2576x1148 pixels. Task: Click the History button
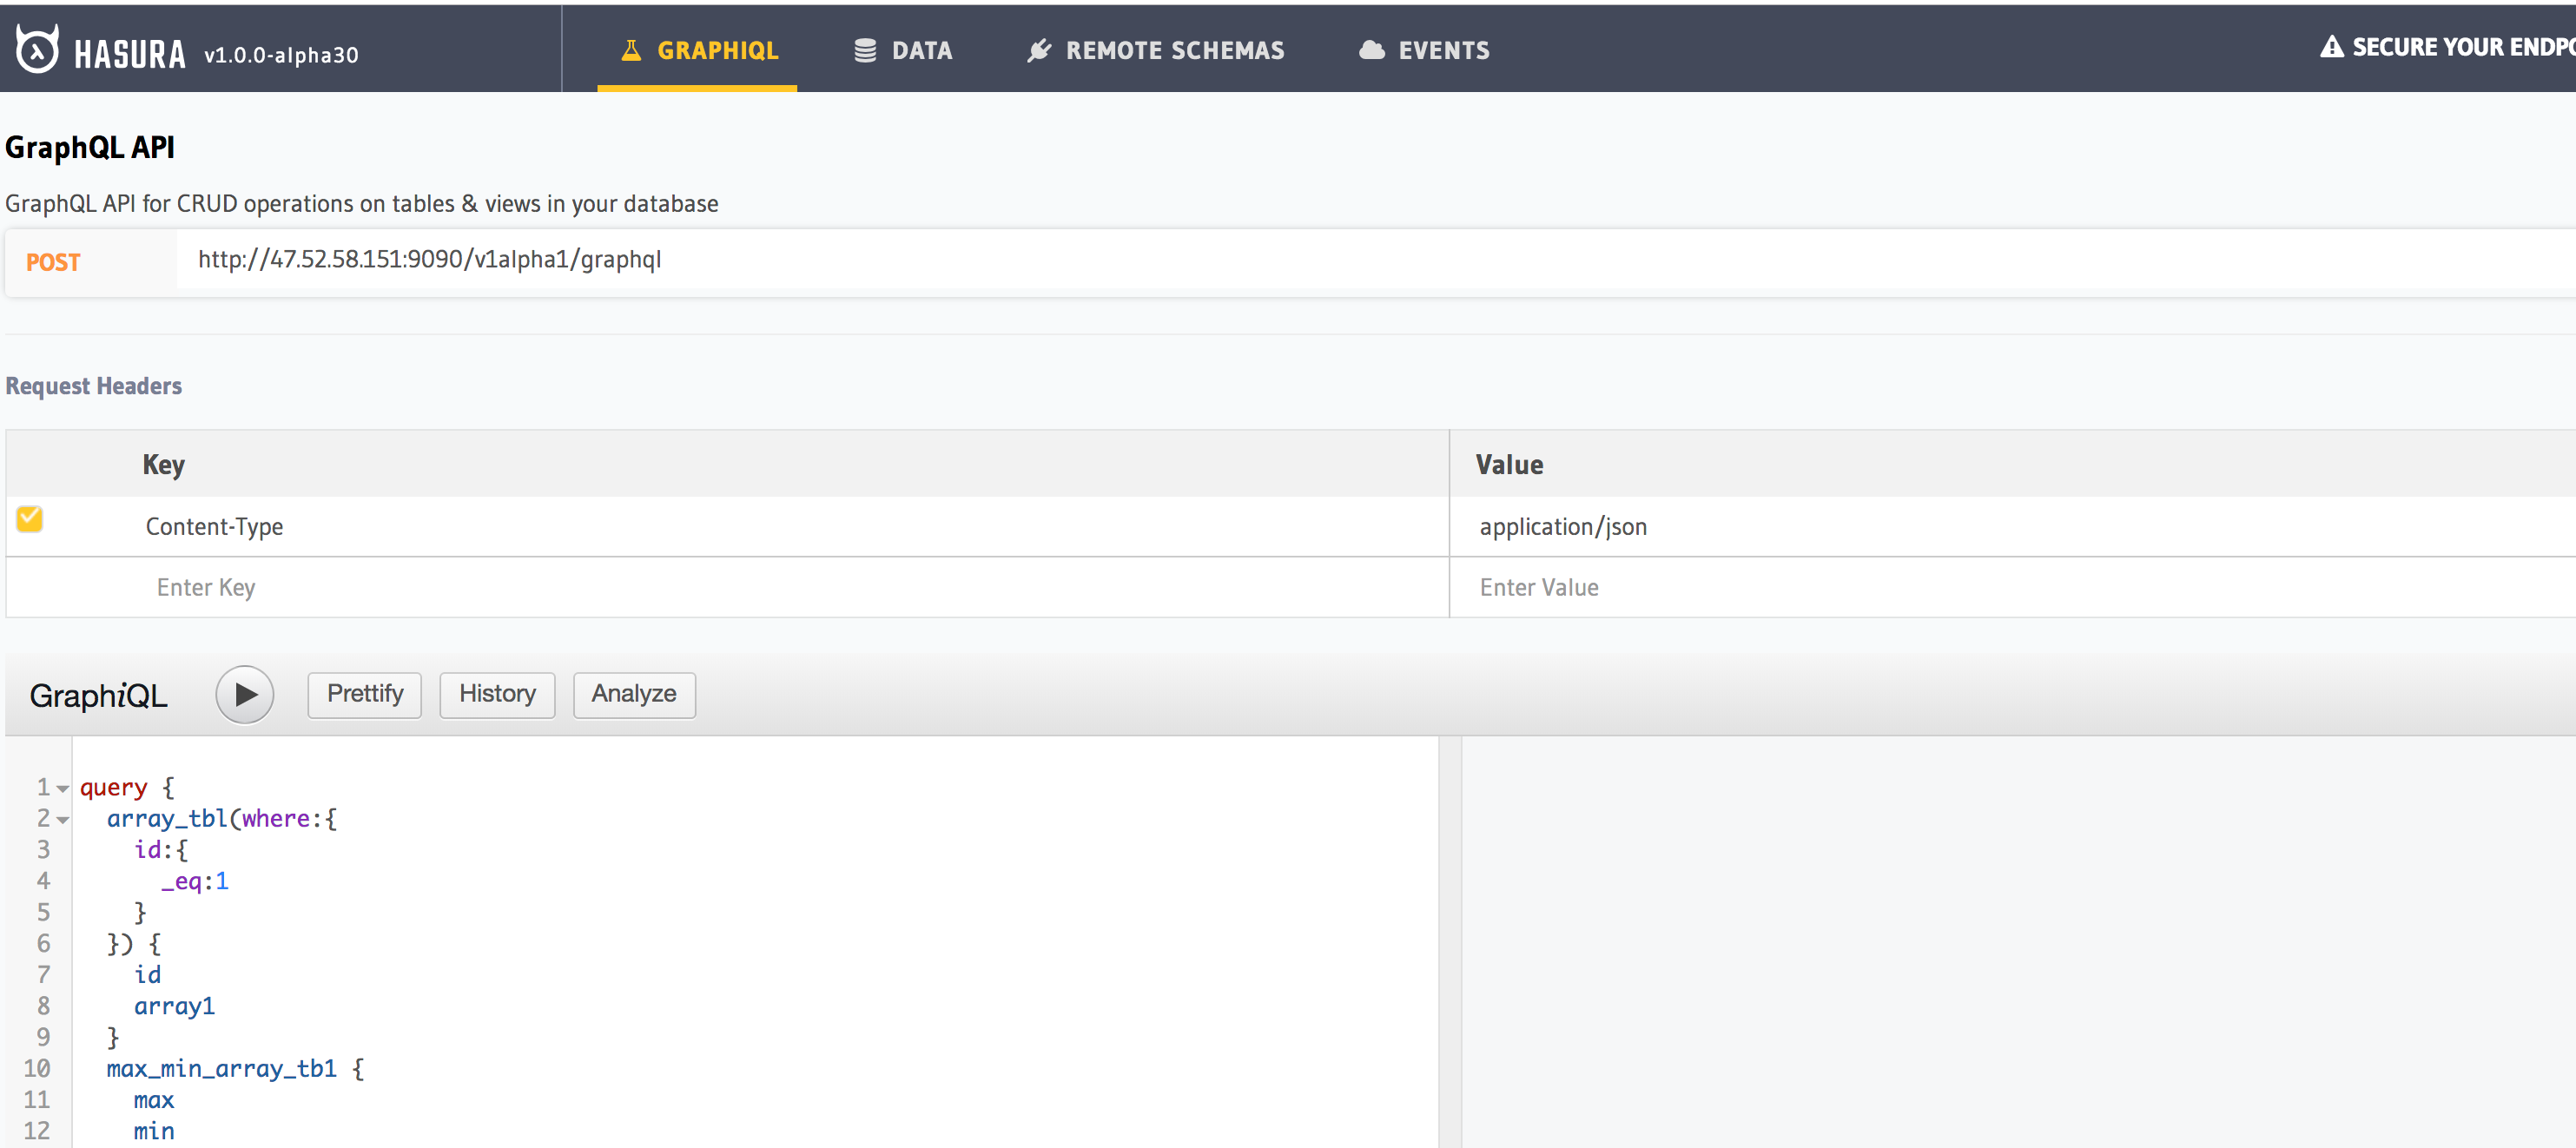point(496,693)
